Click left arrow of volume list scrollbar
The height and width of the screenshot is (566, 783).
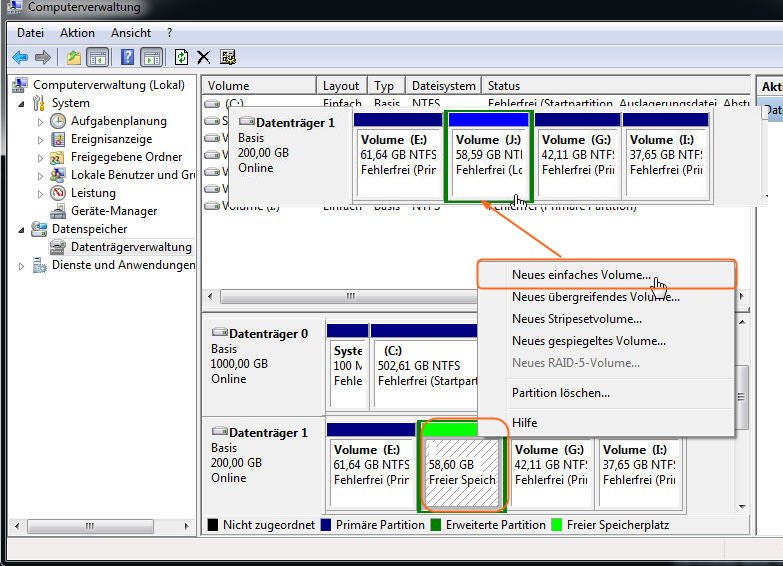210,296
